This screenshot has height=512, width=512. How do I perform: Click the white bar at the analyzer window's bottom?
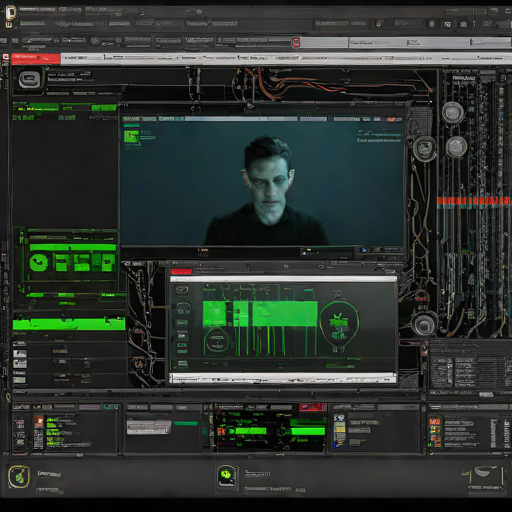point(283,378)
